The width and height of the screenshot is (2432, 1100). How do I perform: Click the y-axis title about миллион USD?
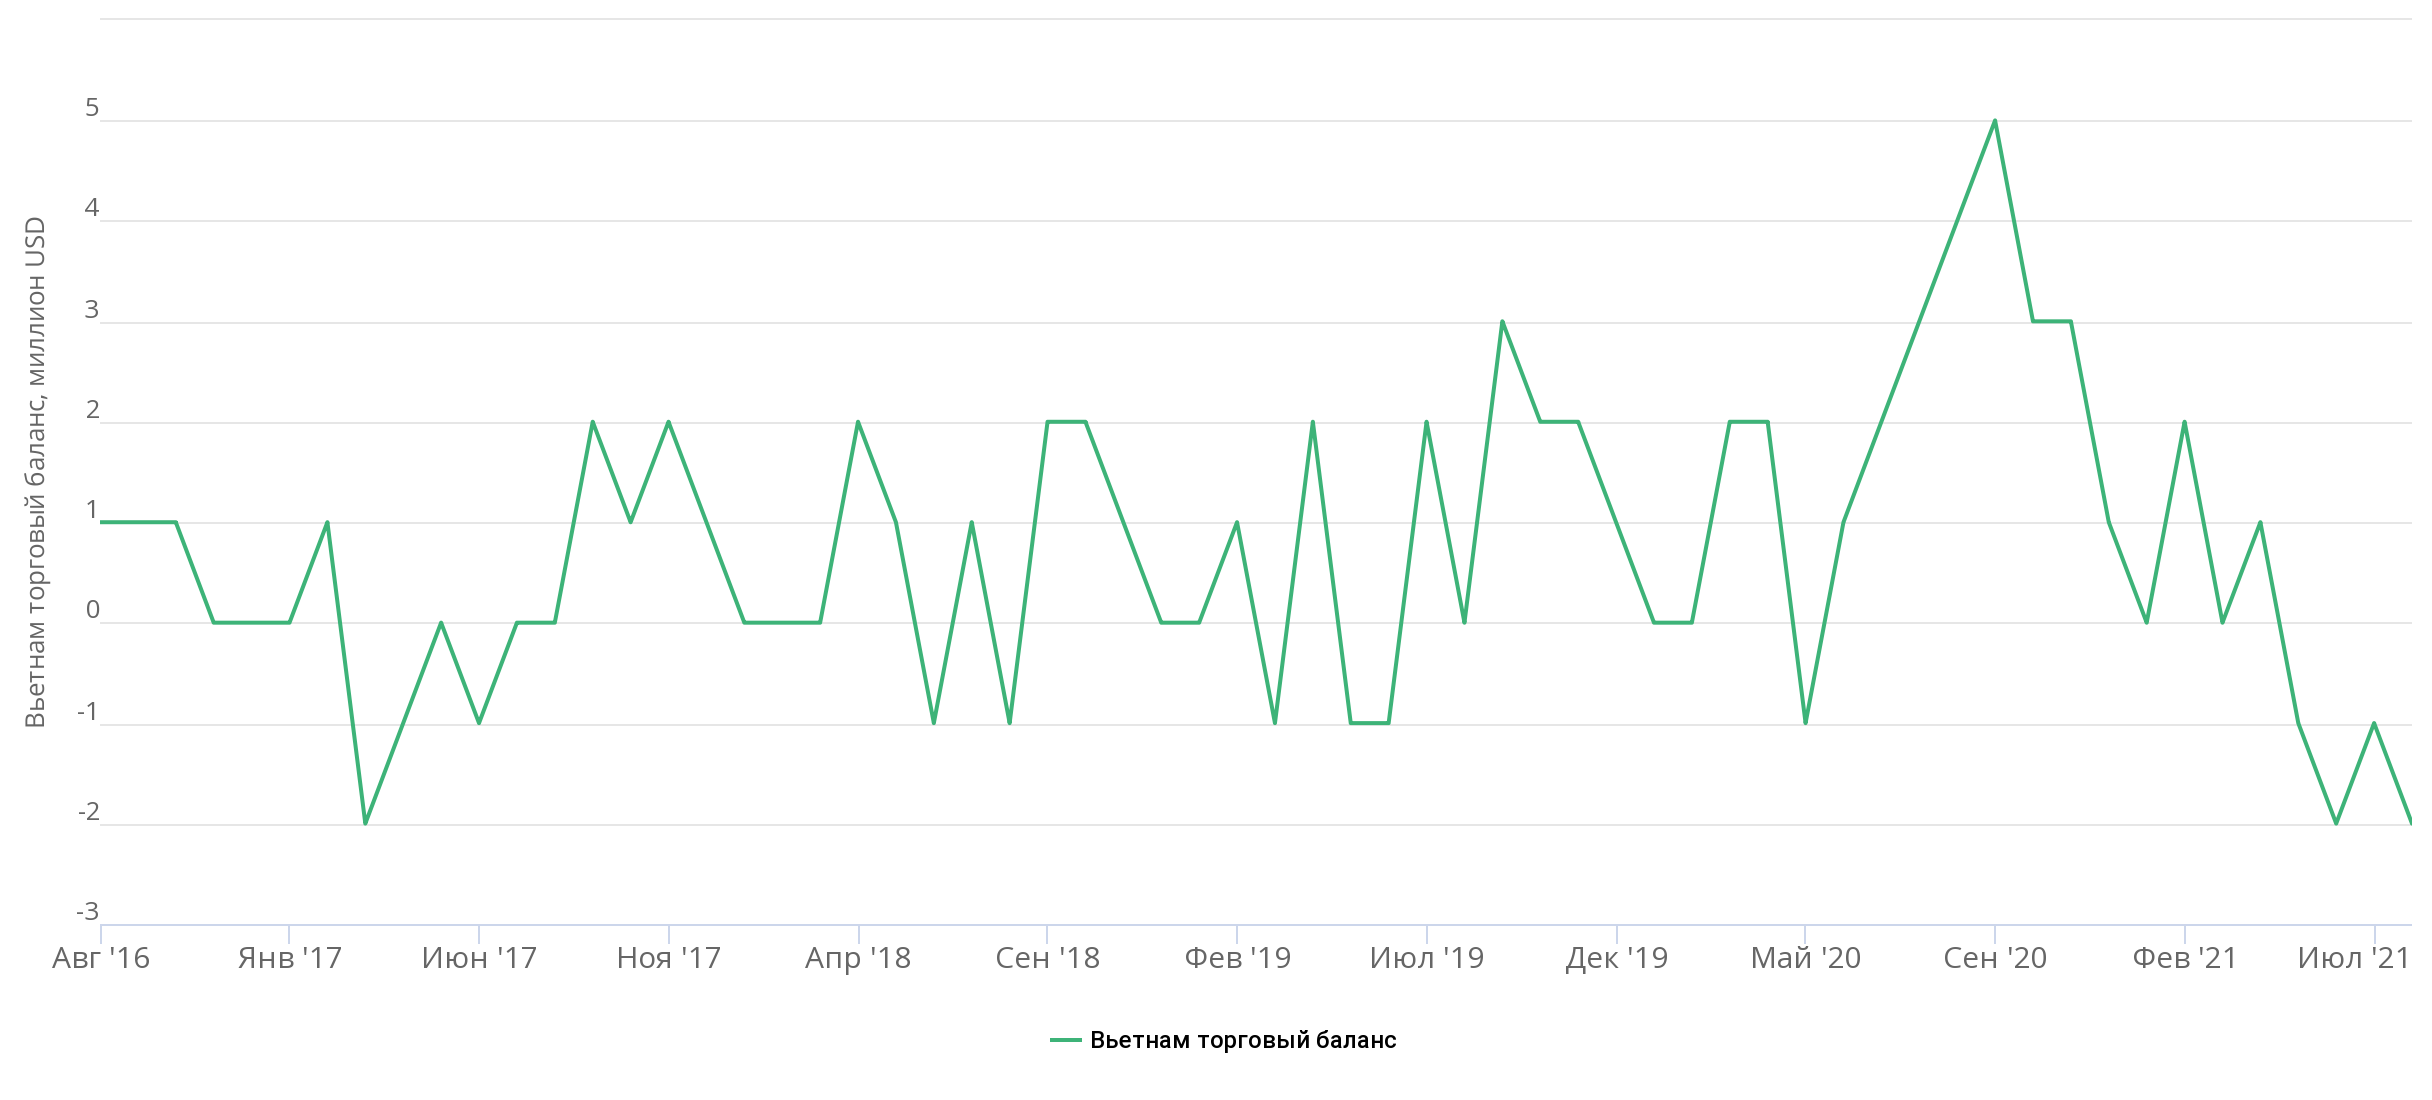click(x=35, y=472)
